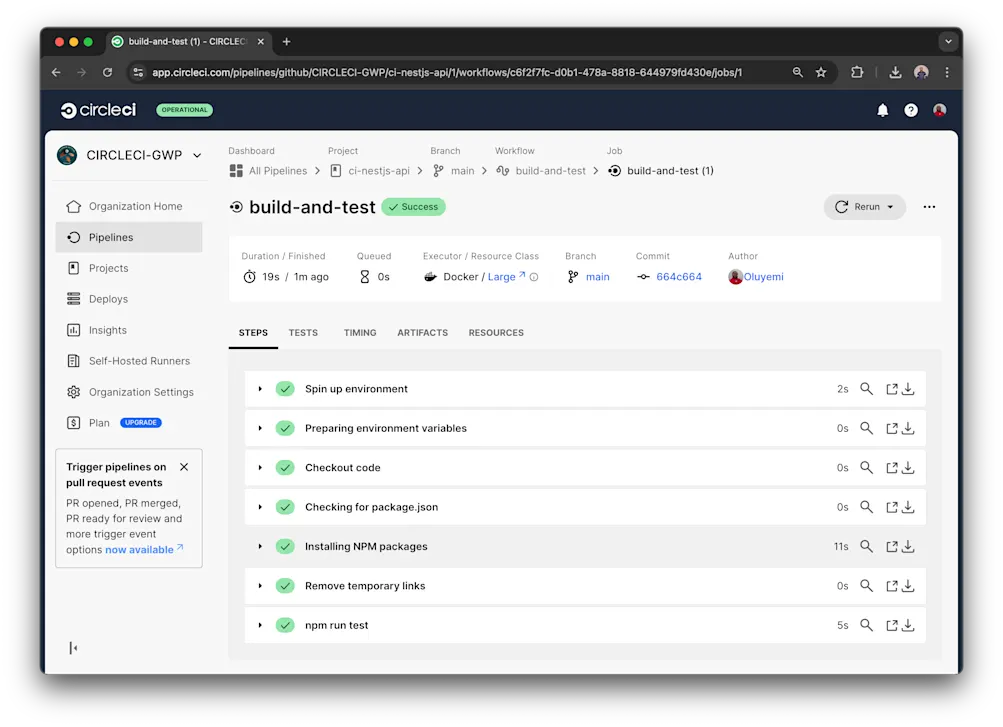Open Projects in the sidebar
Viewport: 1003px width, 727px height.
[x=129, y=268]
